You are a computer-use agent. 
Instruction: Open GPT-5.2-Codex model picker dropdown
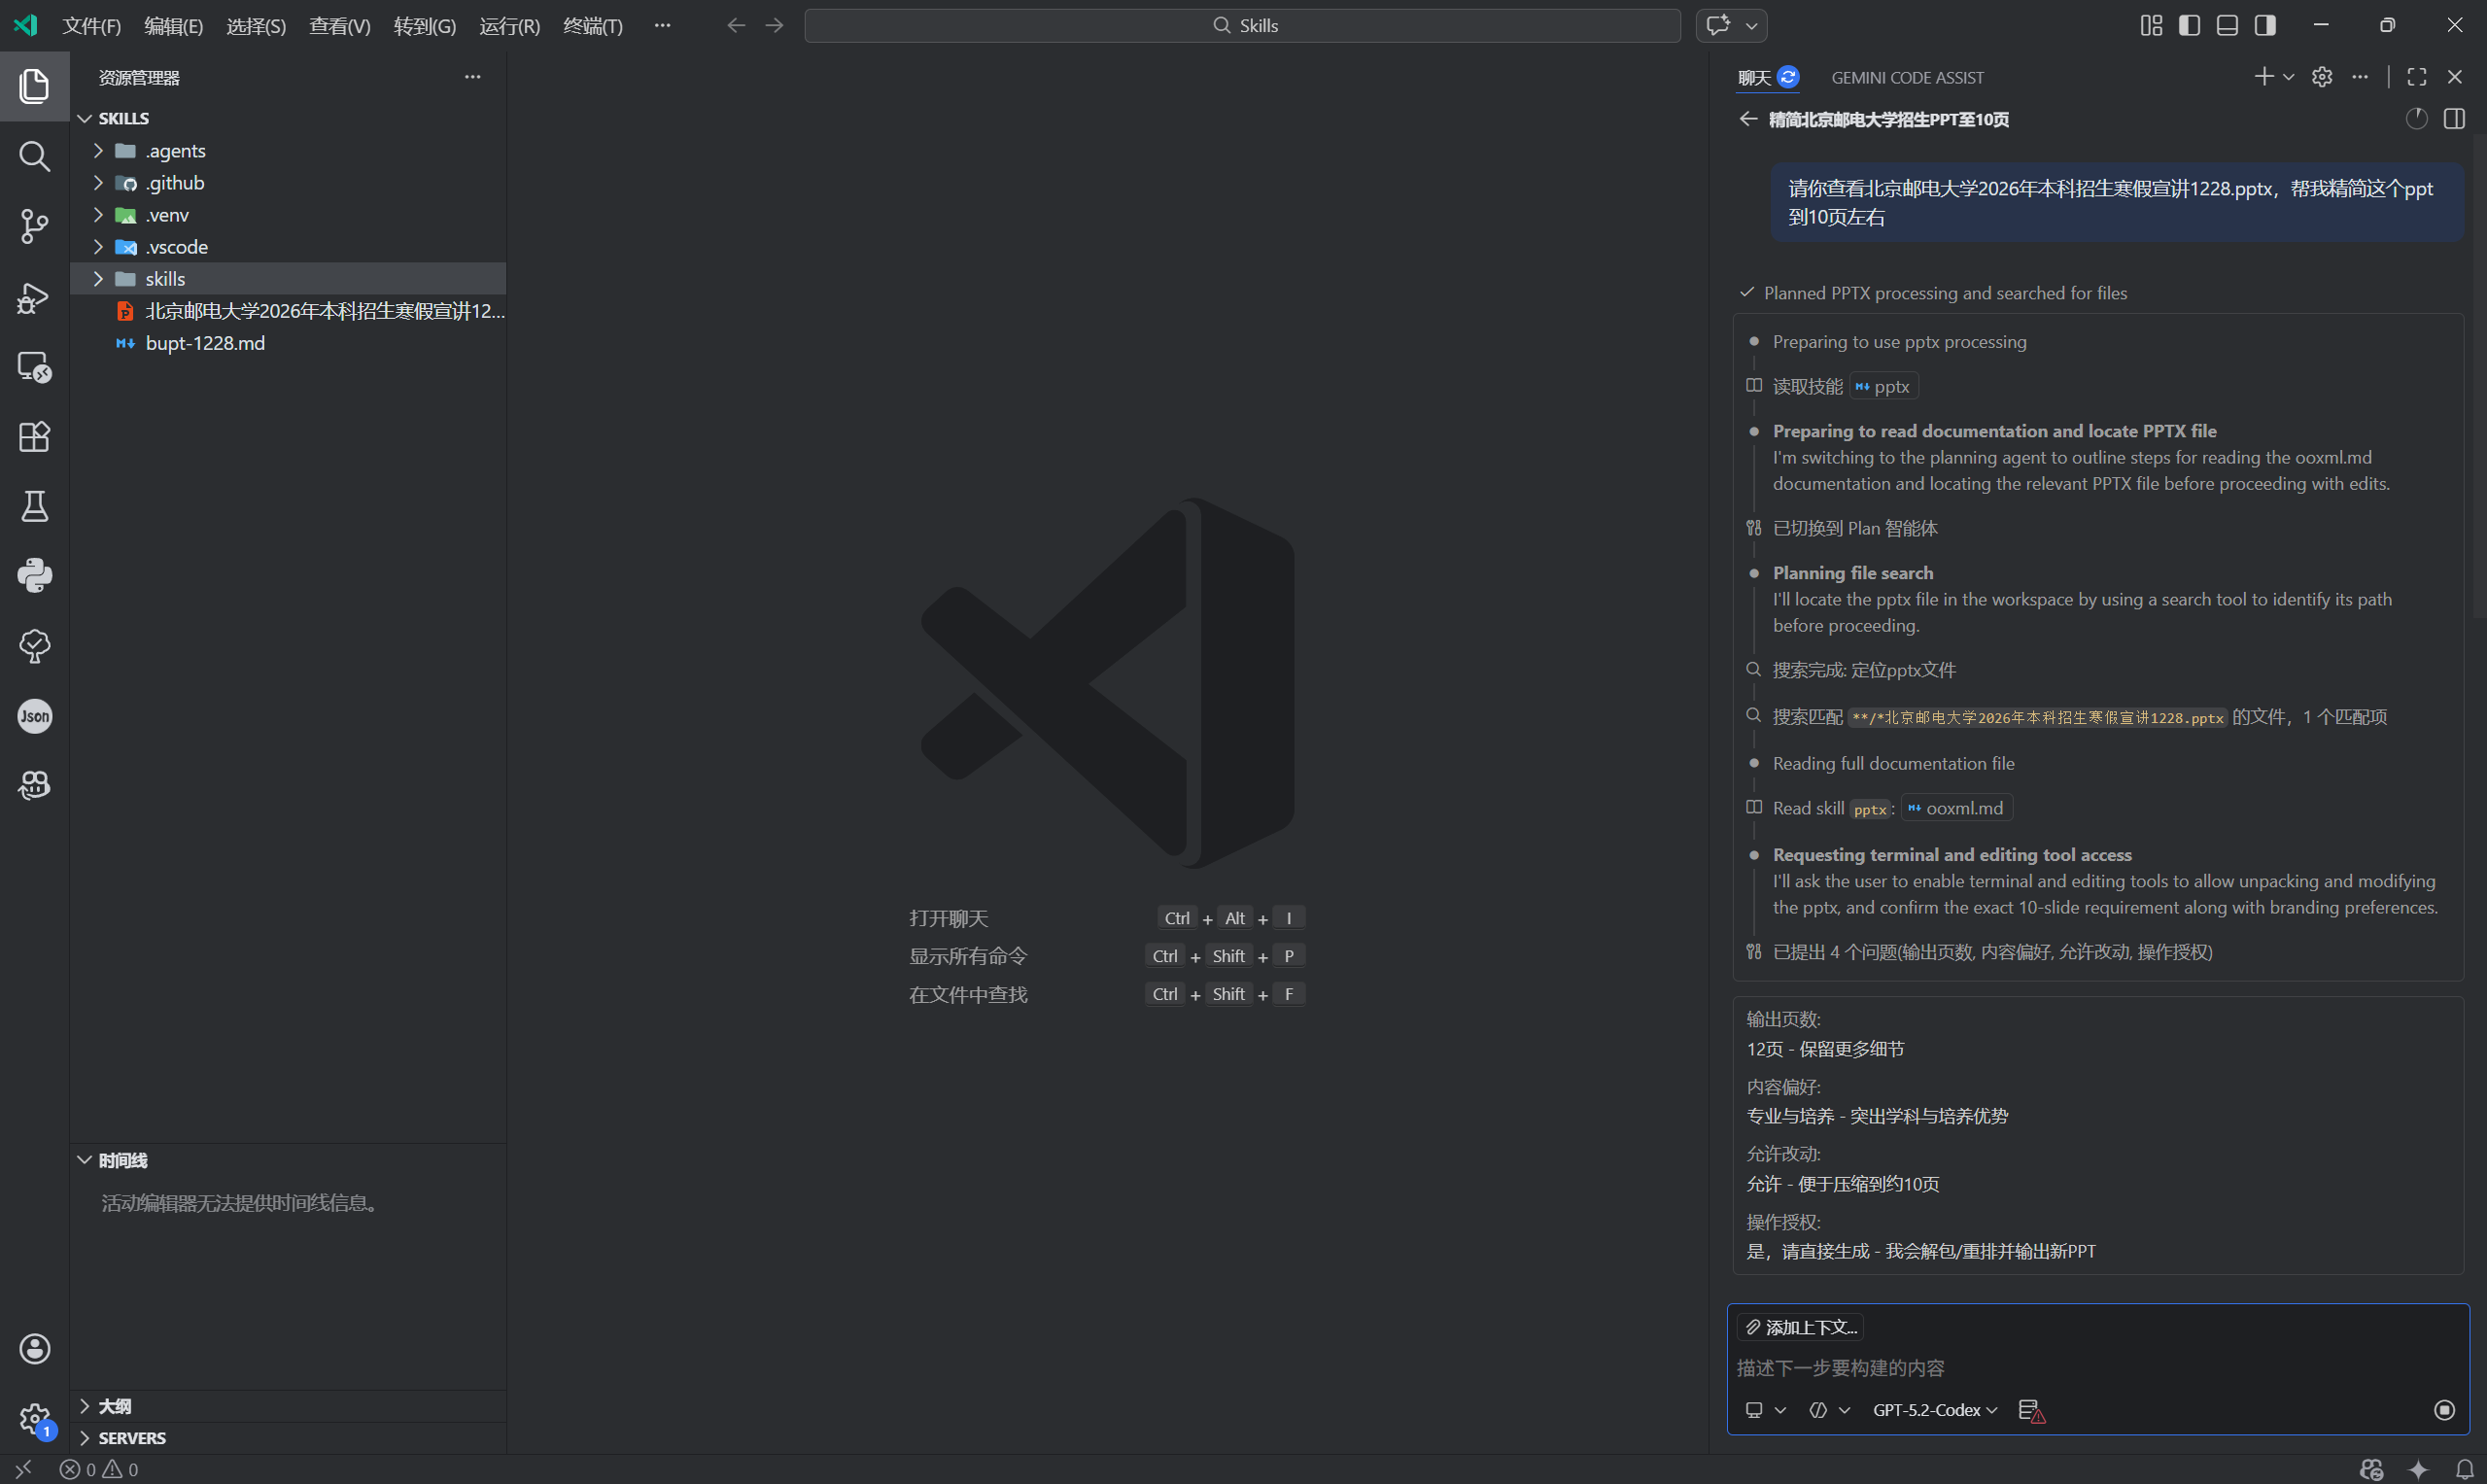point(1934,1410)
